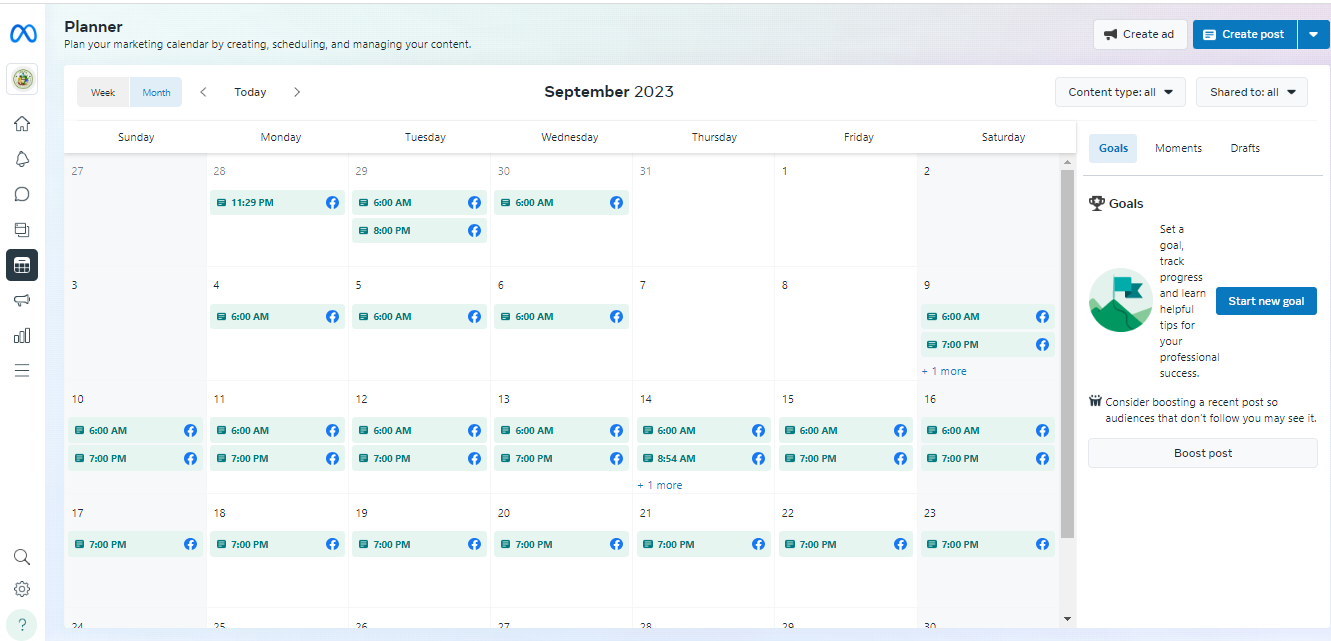Click scrollbar up arrow in calendar
The width and height of the screenshot is (1331, 641).
pyautogui.click(x=1067, y=164)
